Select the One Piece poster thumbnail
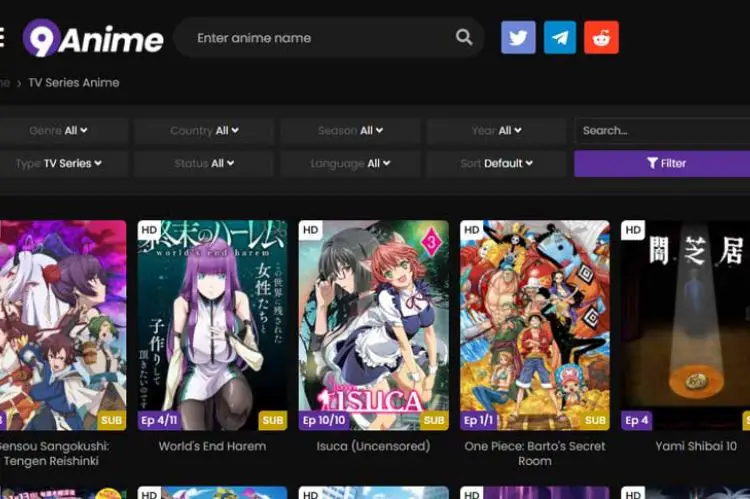Viewport: 750px width, 499px height. [x=535, y=325]
